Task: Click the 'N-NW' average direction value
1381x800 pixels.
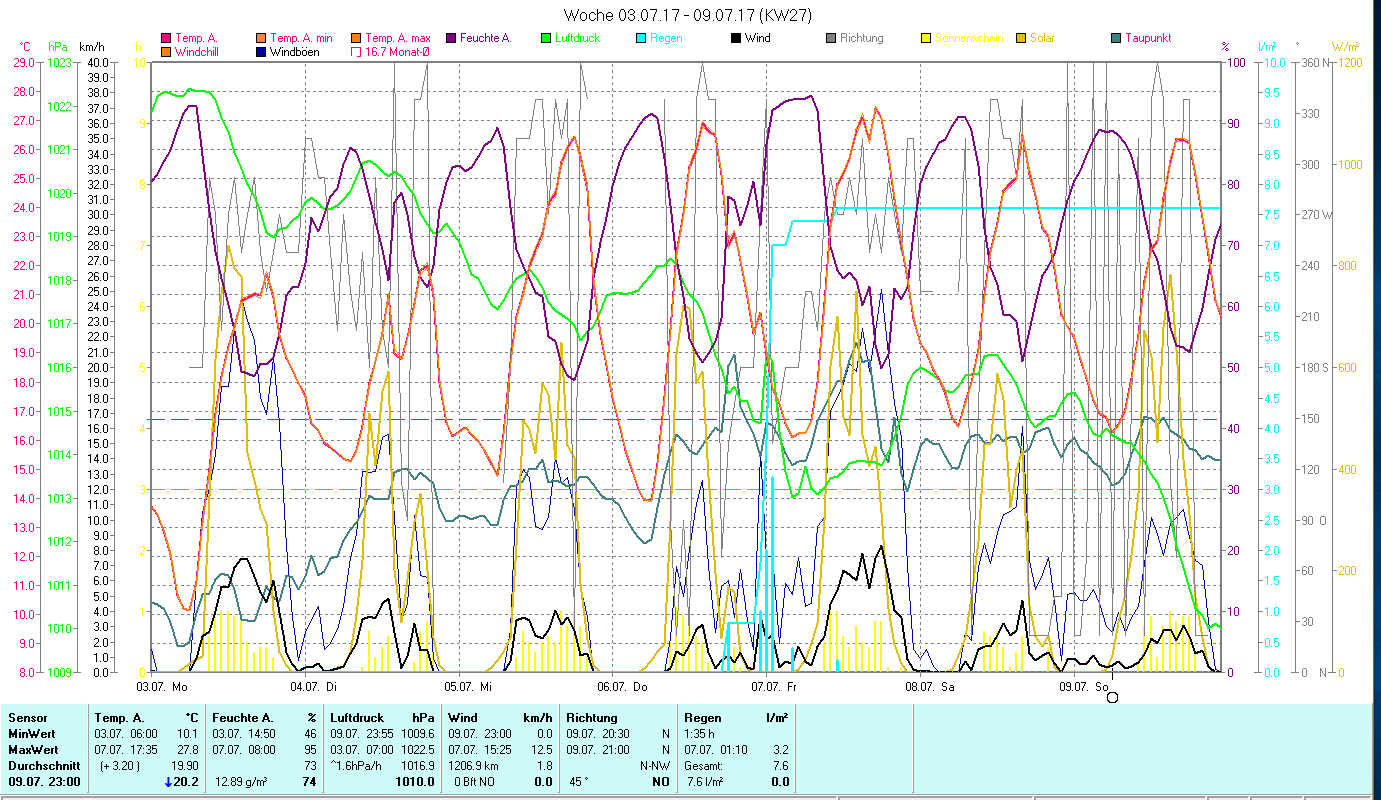Action: (654, 765)
